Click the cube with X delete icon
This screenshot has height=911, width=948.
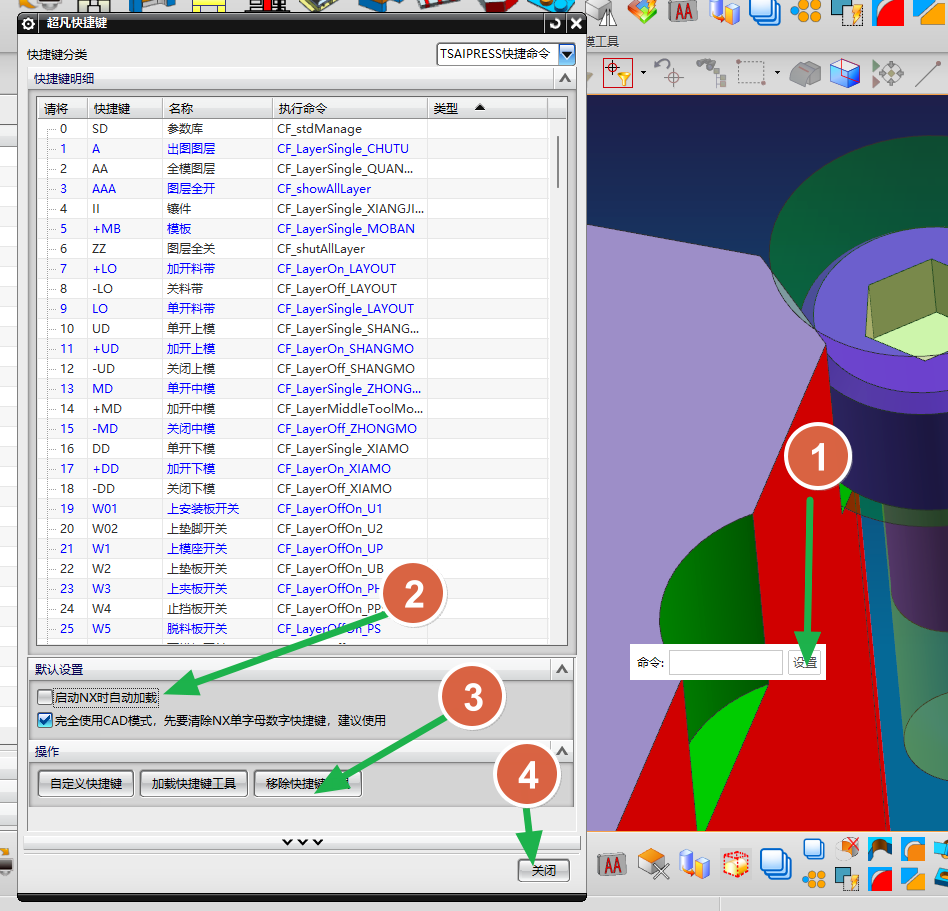point(653,863)
